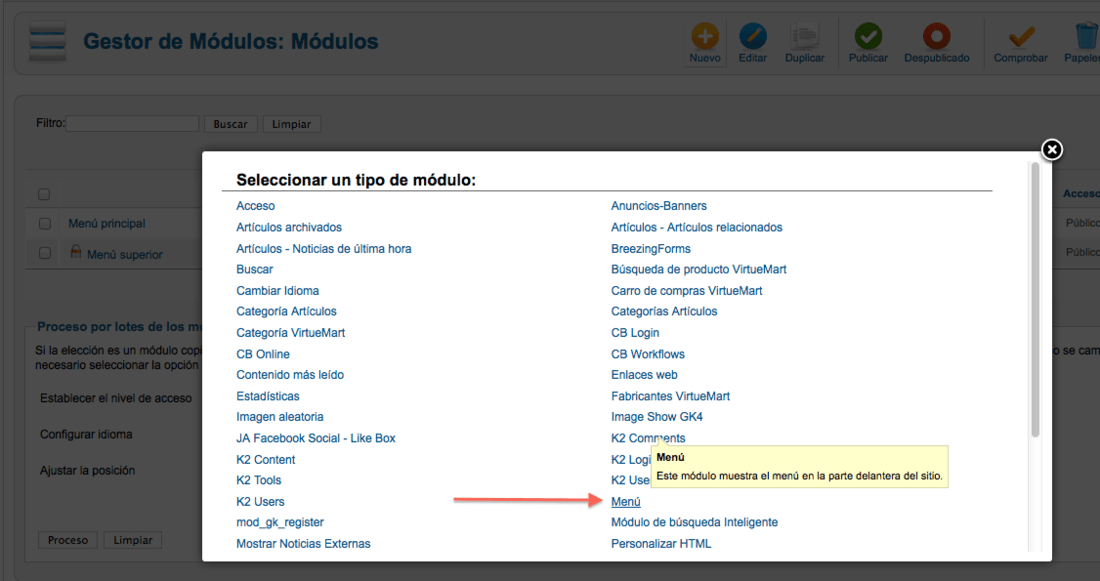Viewport: 1100px width, 581px height.
Task: Click the Despublicado red icon
Action: [936, 36]
